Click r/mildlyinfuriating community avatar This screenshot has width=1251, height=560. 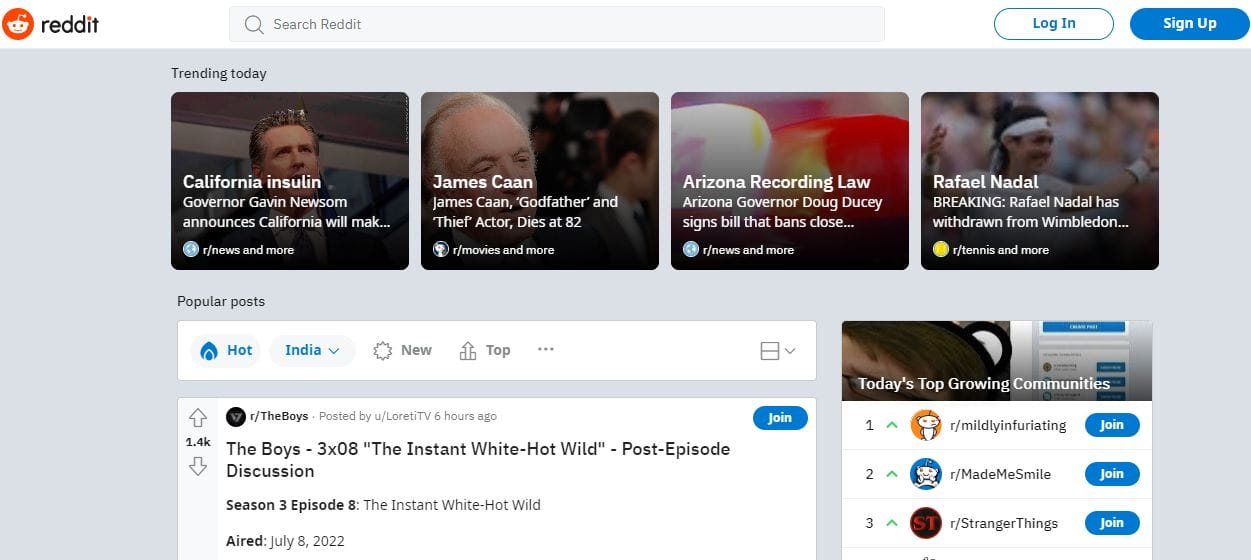point(926,425)
